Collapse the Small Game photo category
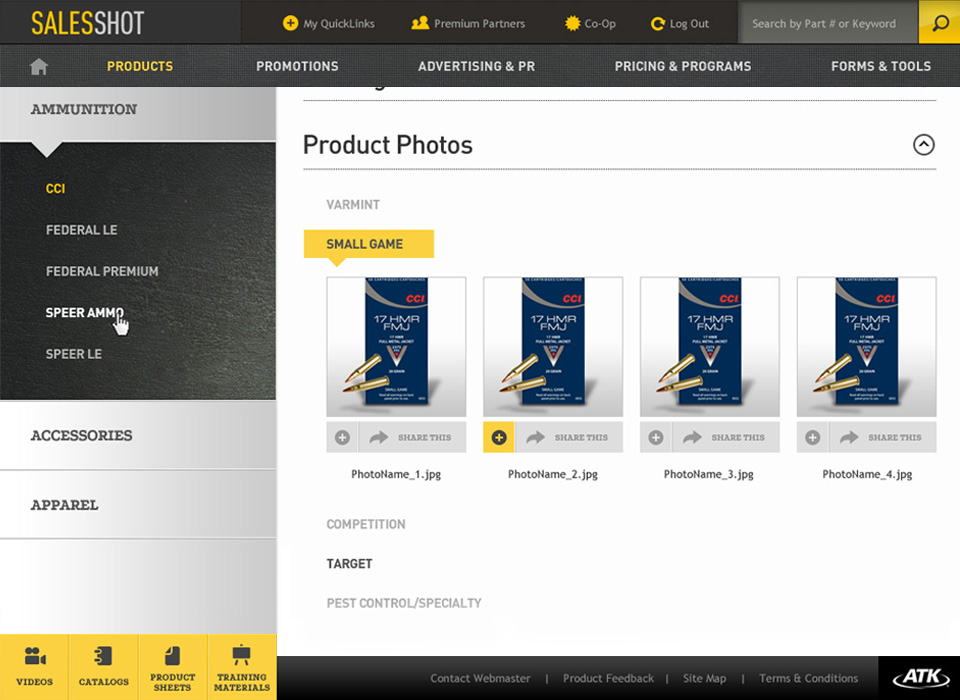 369,244
